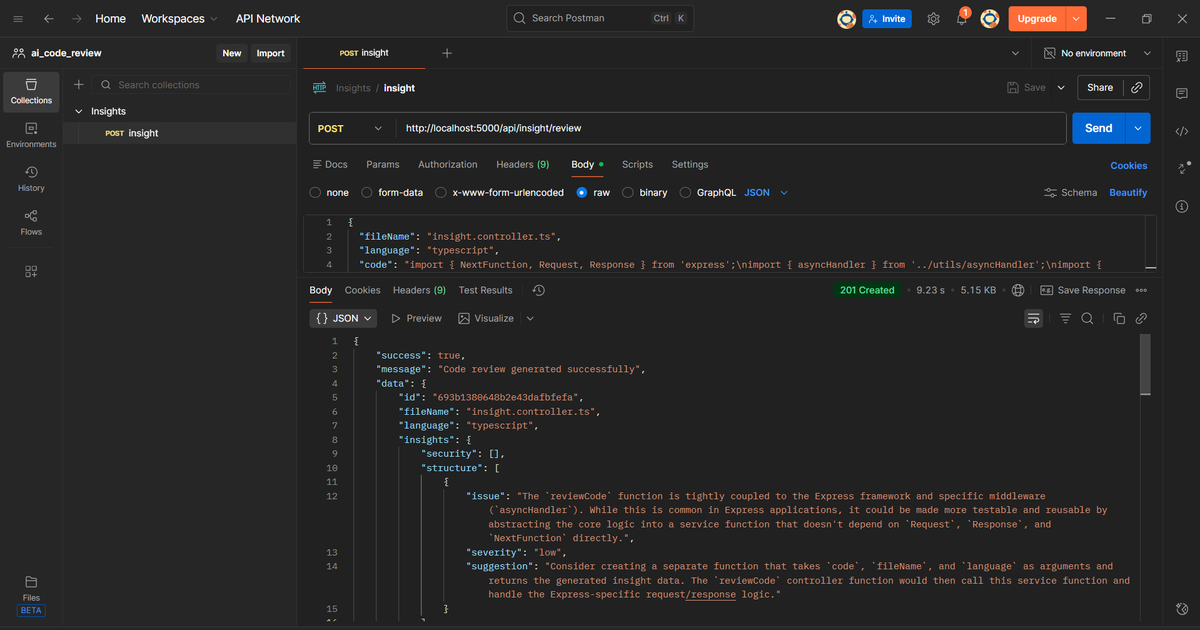Open the History panel in the sidebar
The width and height of the screenshot is (1200, 630).
[31, 178]
